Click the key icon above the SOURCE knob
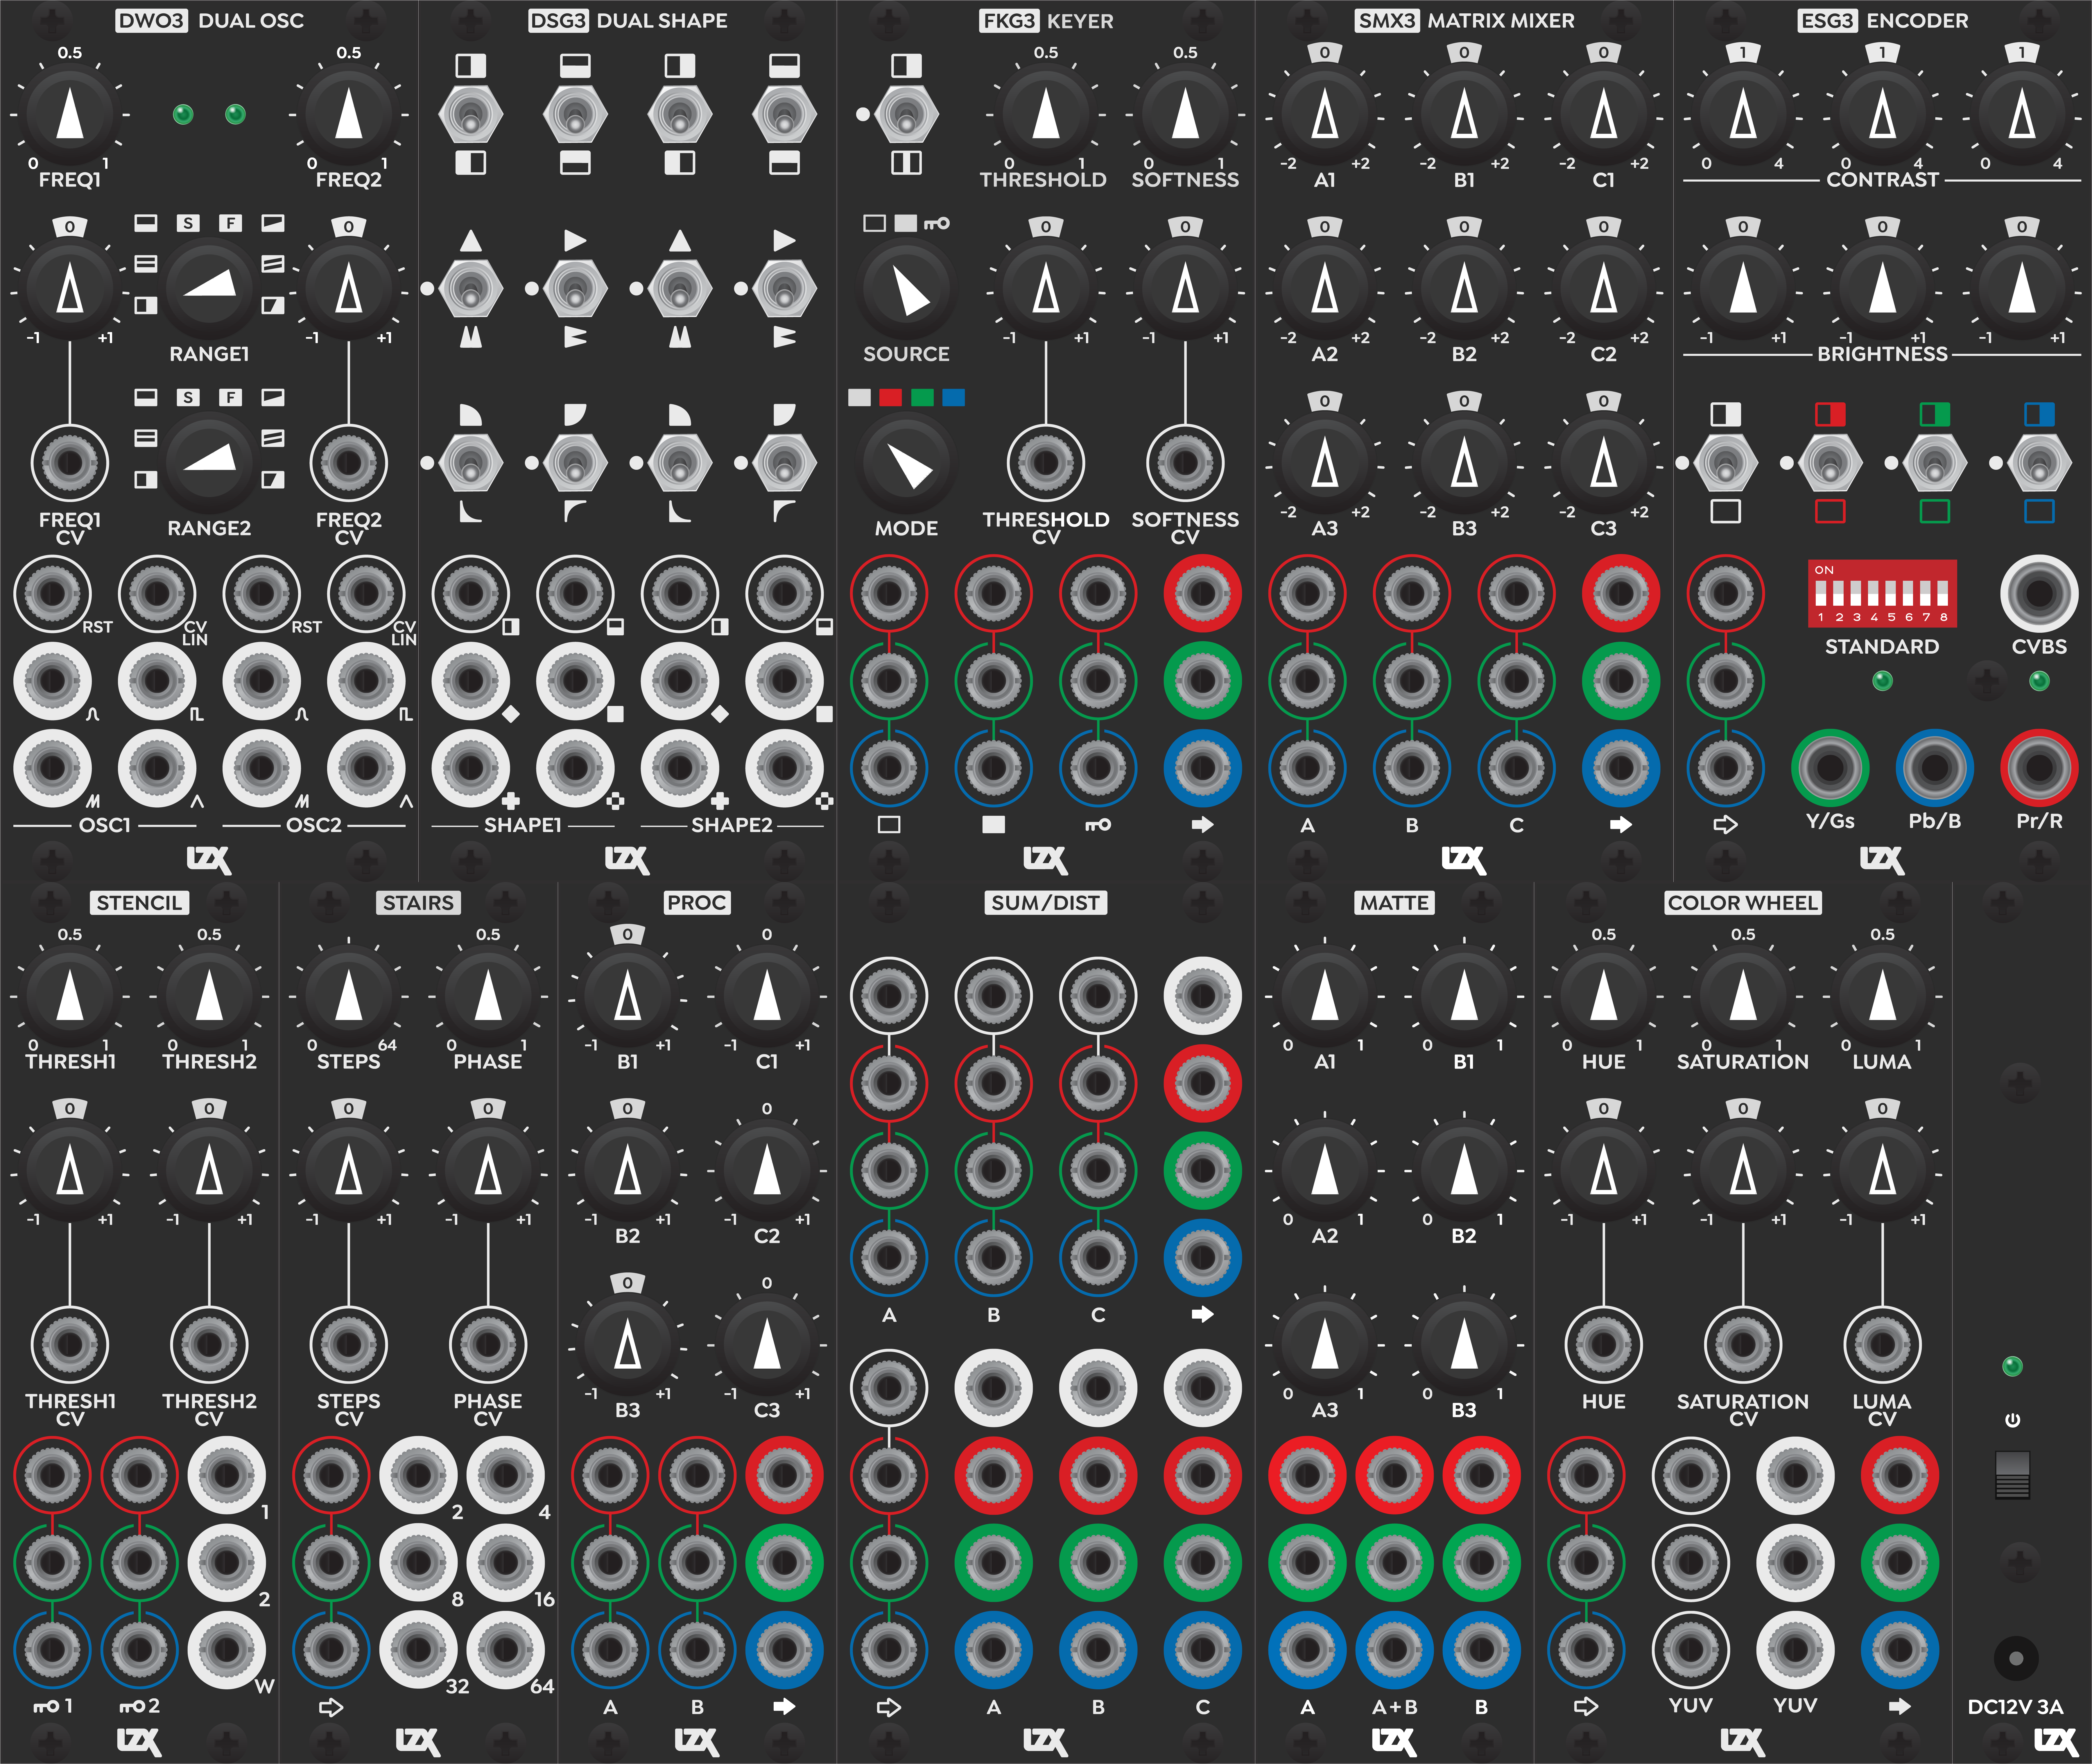The height and width of the screenshot is (1764, 2092). [x=937, y=223]
